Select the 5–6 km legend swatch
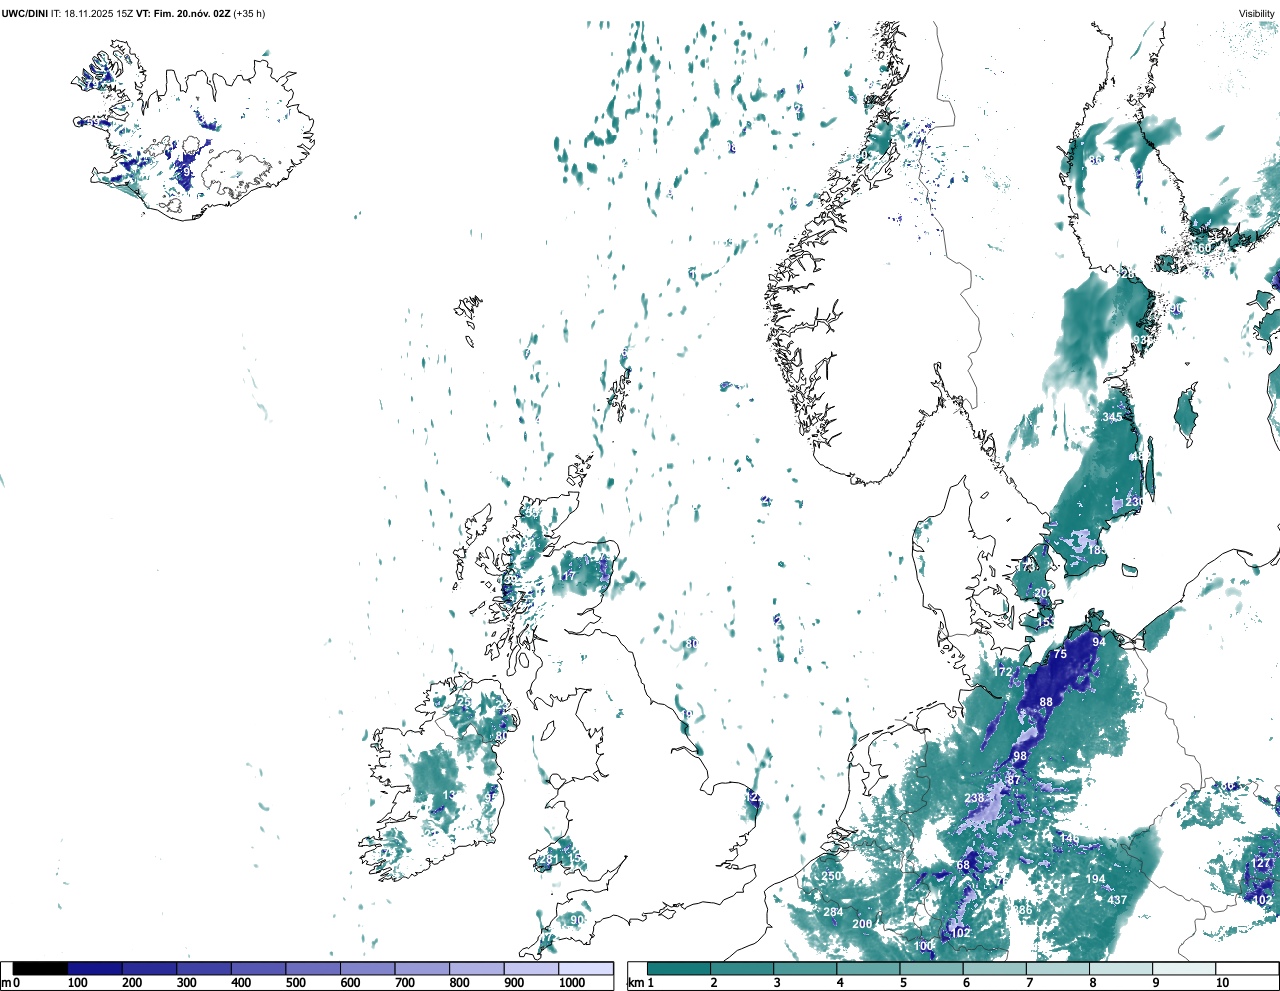Screen dimensions: 1280x991 (932, 968)
